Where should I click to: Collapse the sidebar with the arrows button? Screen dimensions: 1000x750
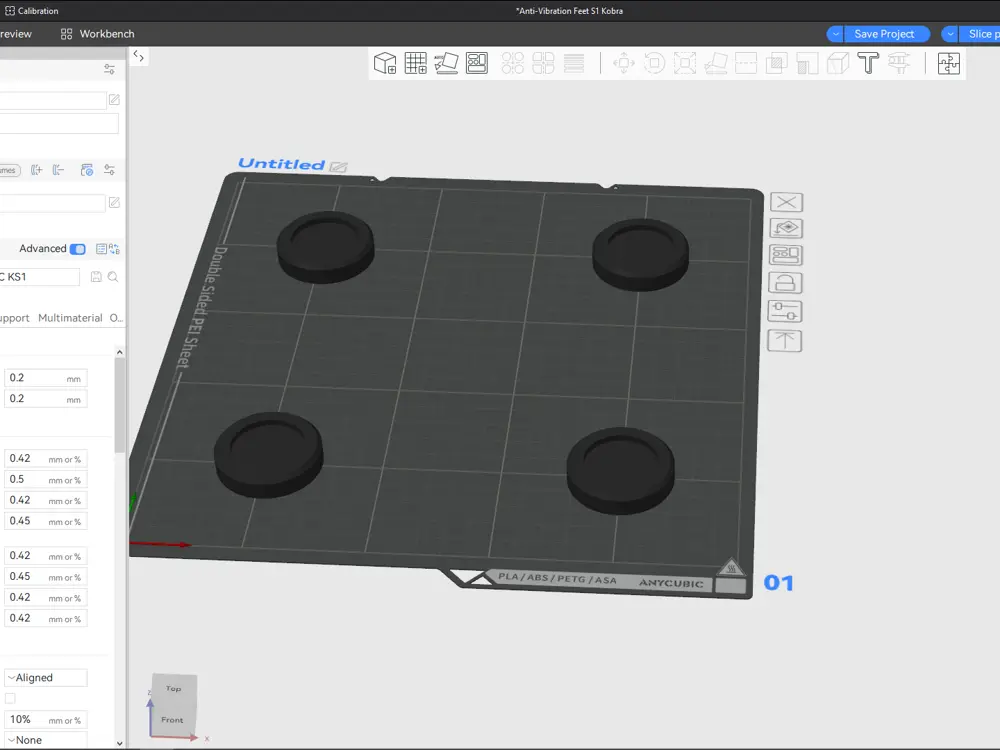pyautogui.click(x=138, y=57)
